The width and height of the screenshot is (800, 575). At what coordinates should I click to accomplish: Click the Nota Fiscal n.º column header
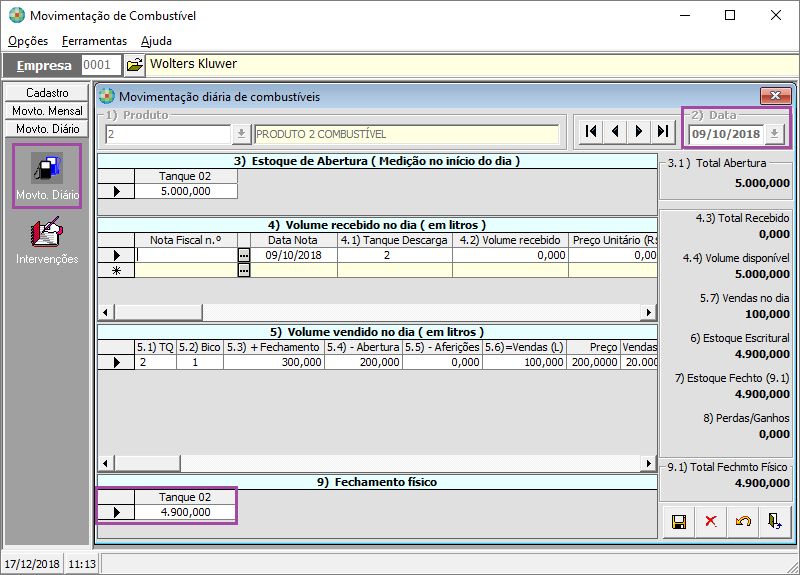pos(186,240)
